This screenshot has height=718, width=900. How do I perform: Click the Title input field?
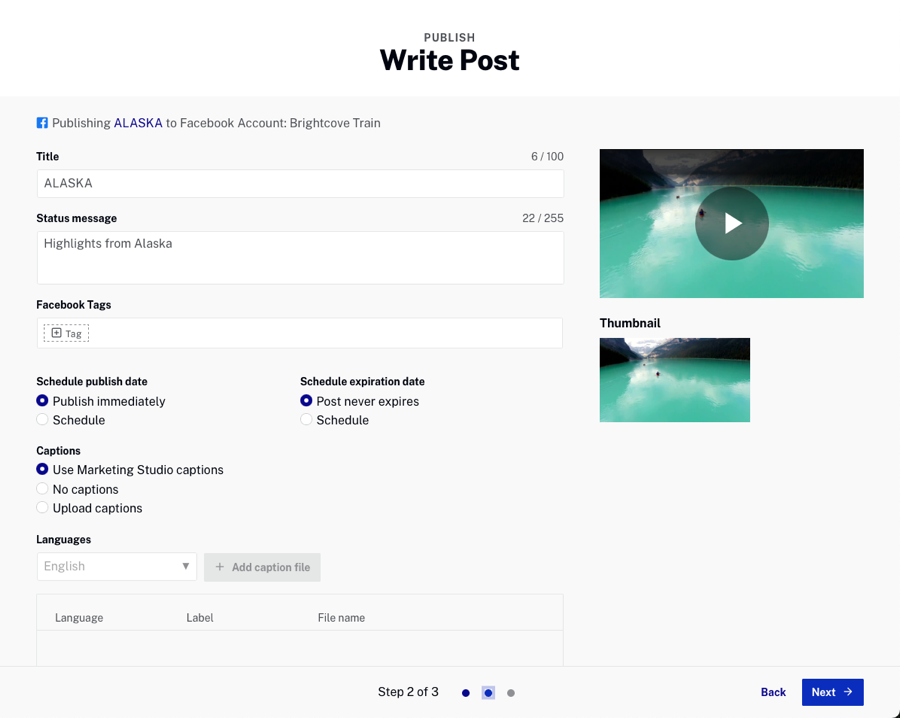(300, 184)
